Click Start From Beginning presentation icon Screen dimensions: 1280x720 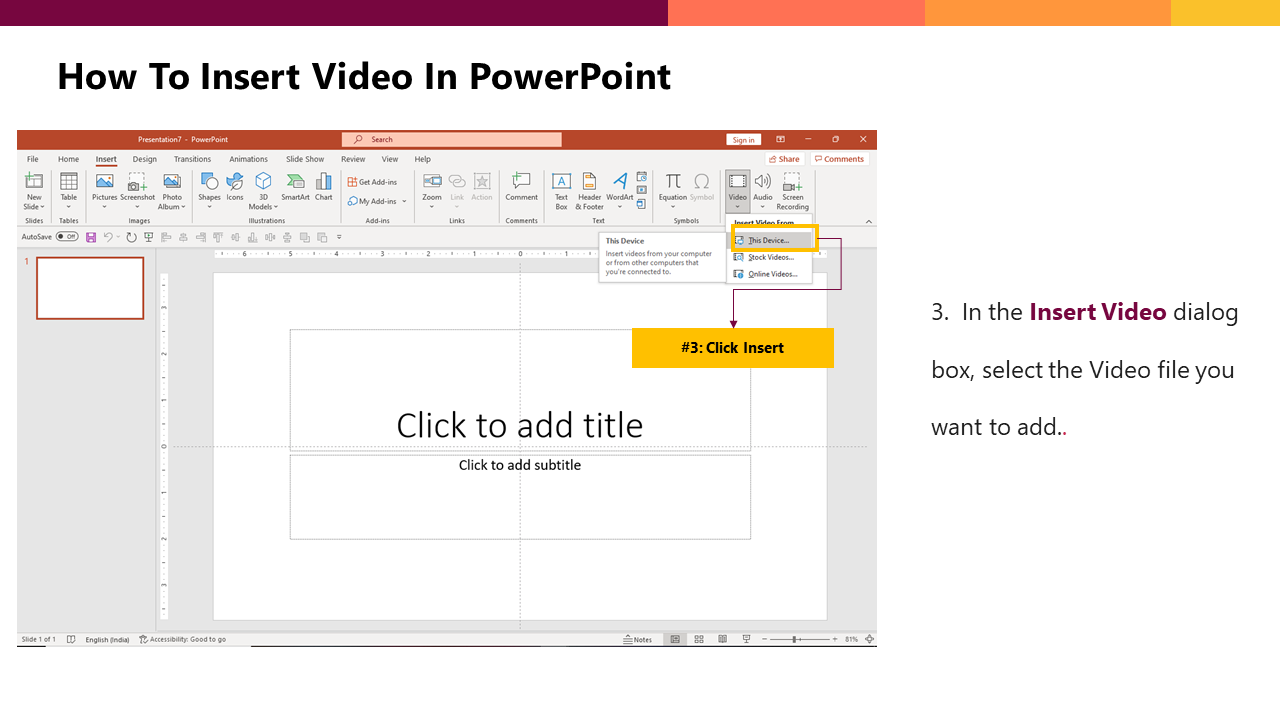(x=149, y=237)
